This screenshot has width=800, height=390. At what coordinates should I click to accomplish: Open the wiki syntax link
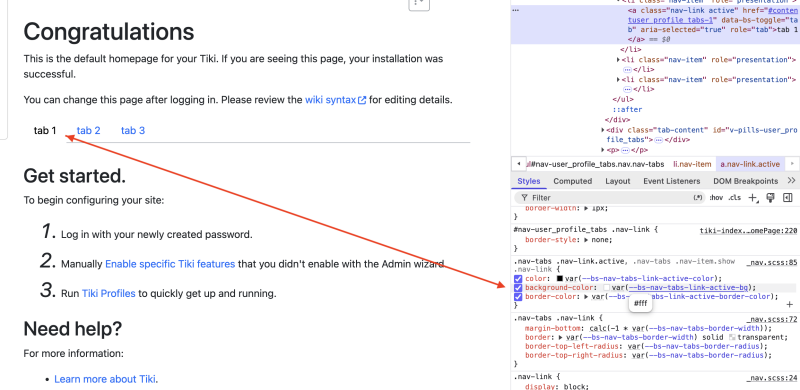pyautogui.click(x=330, y=100)
